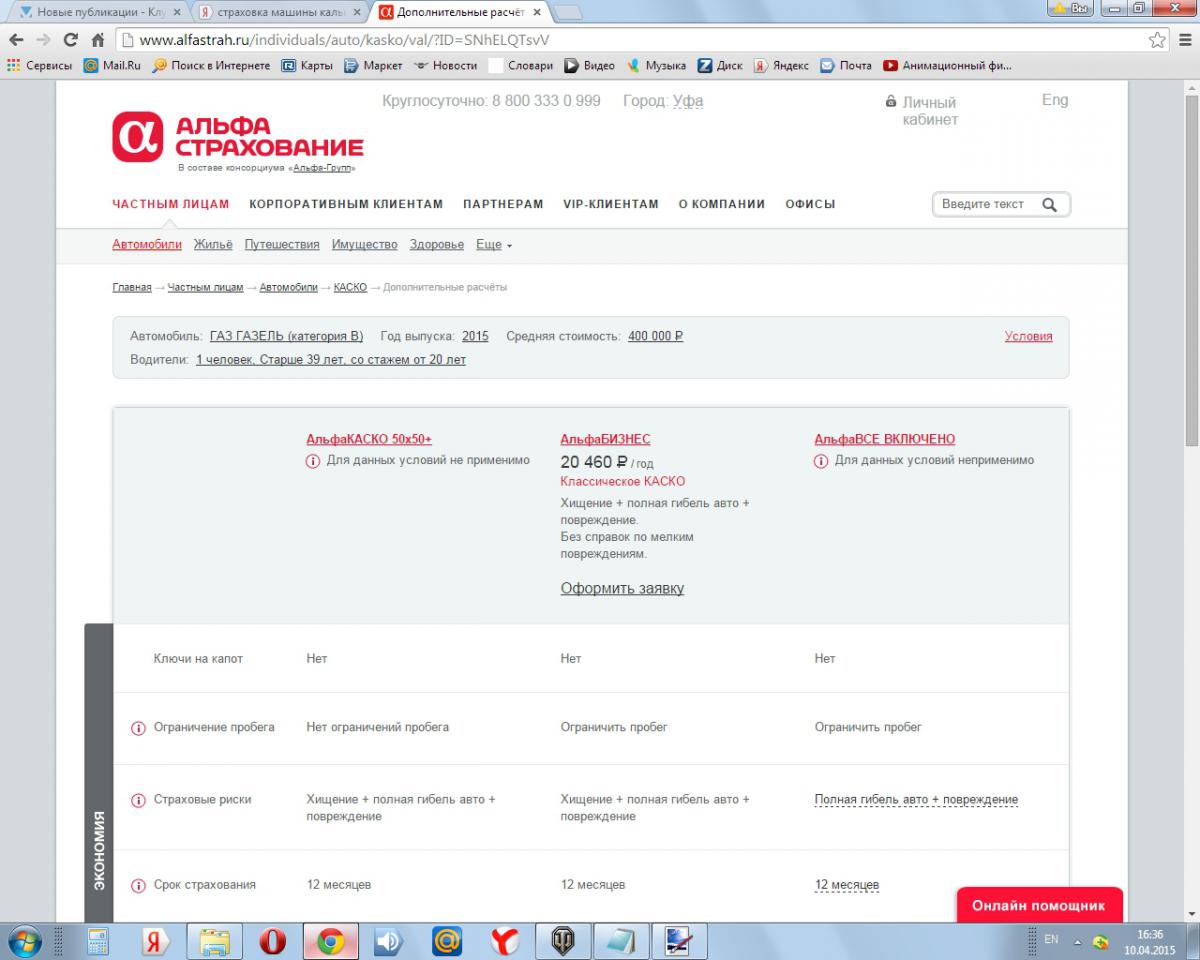Viewport: 1200px width, 960px height.
Task: Edit drivers 1 человек, Старше 39 лет
Action: (x=331, y=360)
